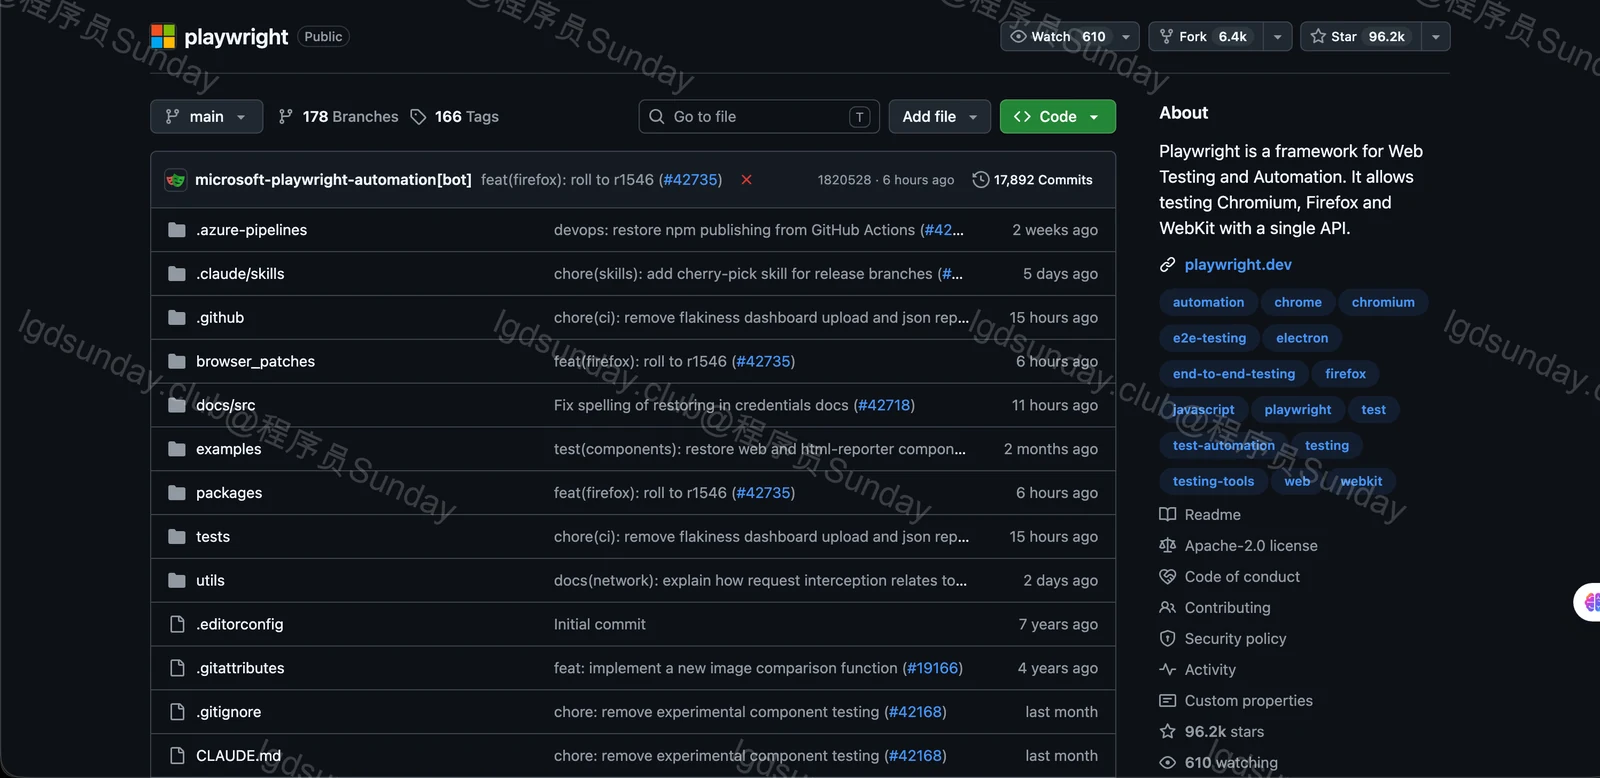Select the e2e-testing topic tag

pos(1209,338)
